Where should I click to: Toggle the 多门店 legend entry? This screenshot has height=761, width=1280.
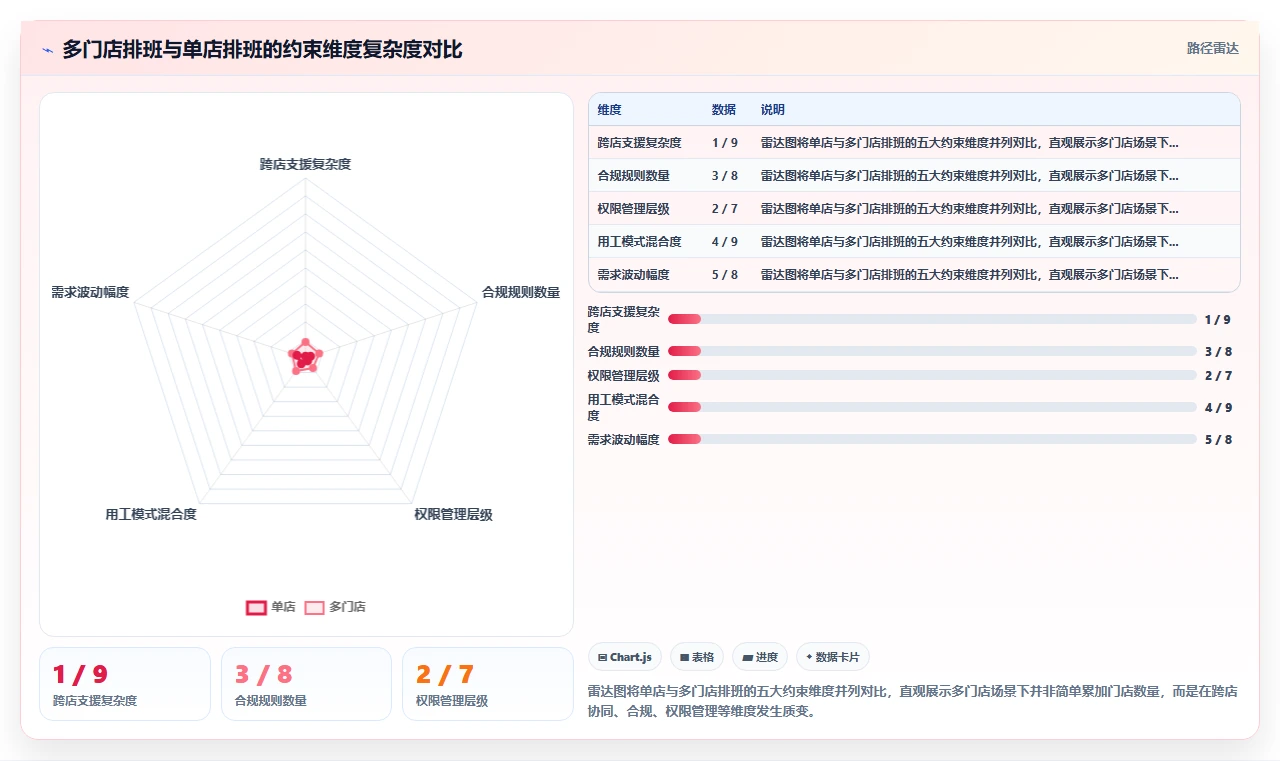tap(335, 607)
